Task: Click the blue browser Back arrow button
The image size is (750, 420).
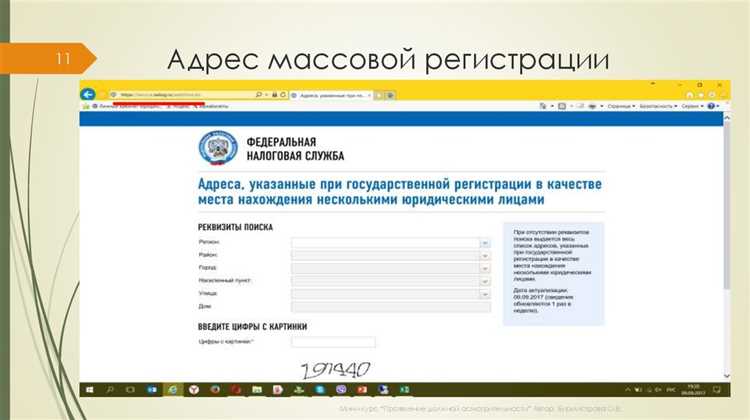Action: tap(88, 95)
